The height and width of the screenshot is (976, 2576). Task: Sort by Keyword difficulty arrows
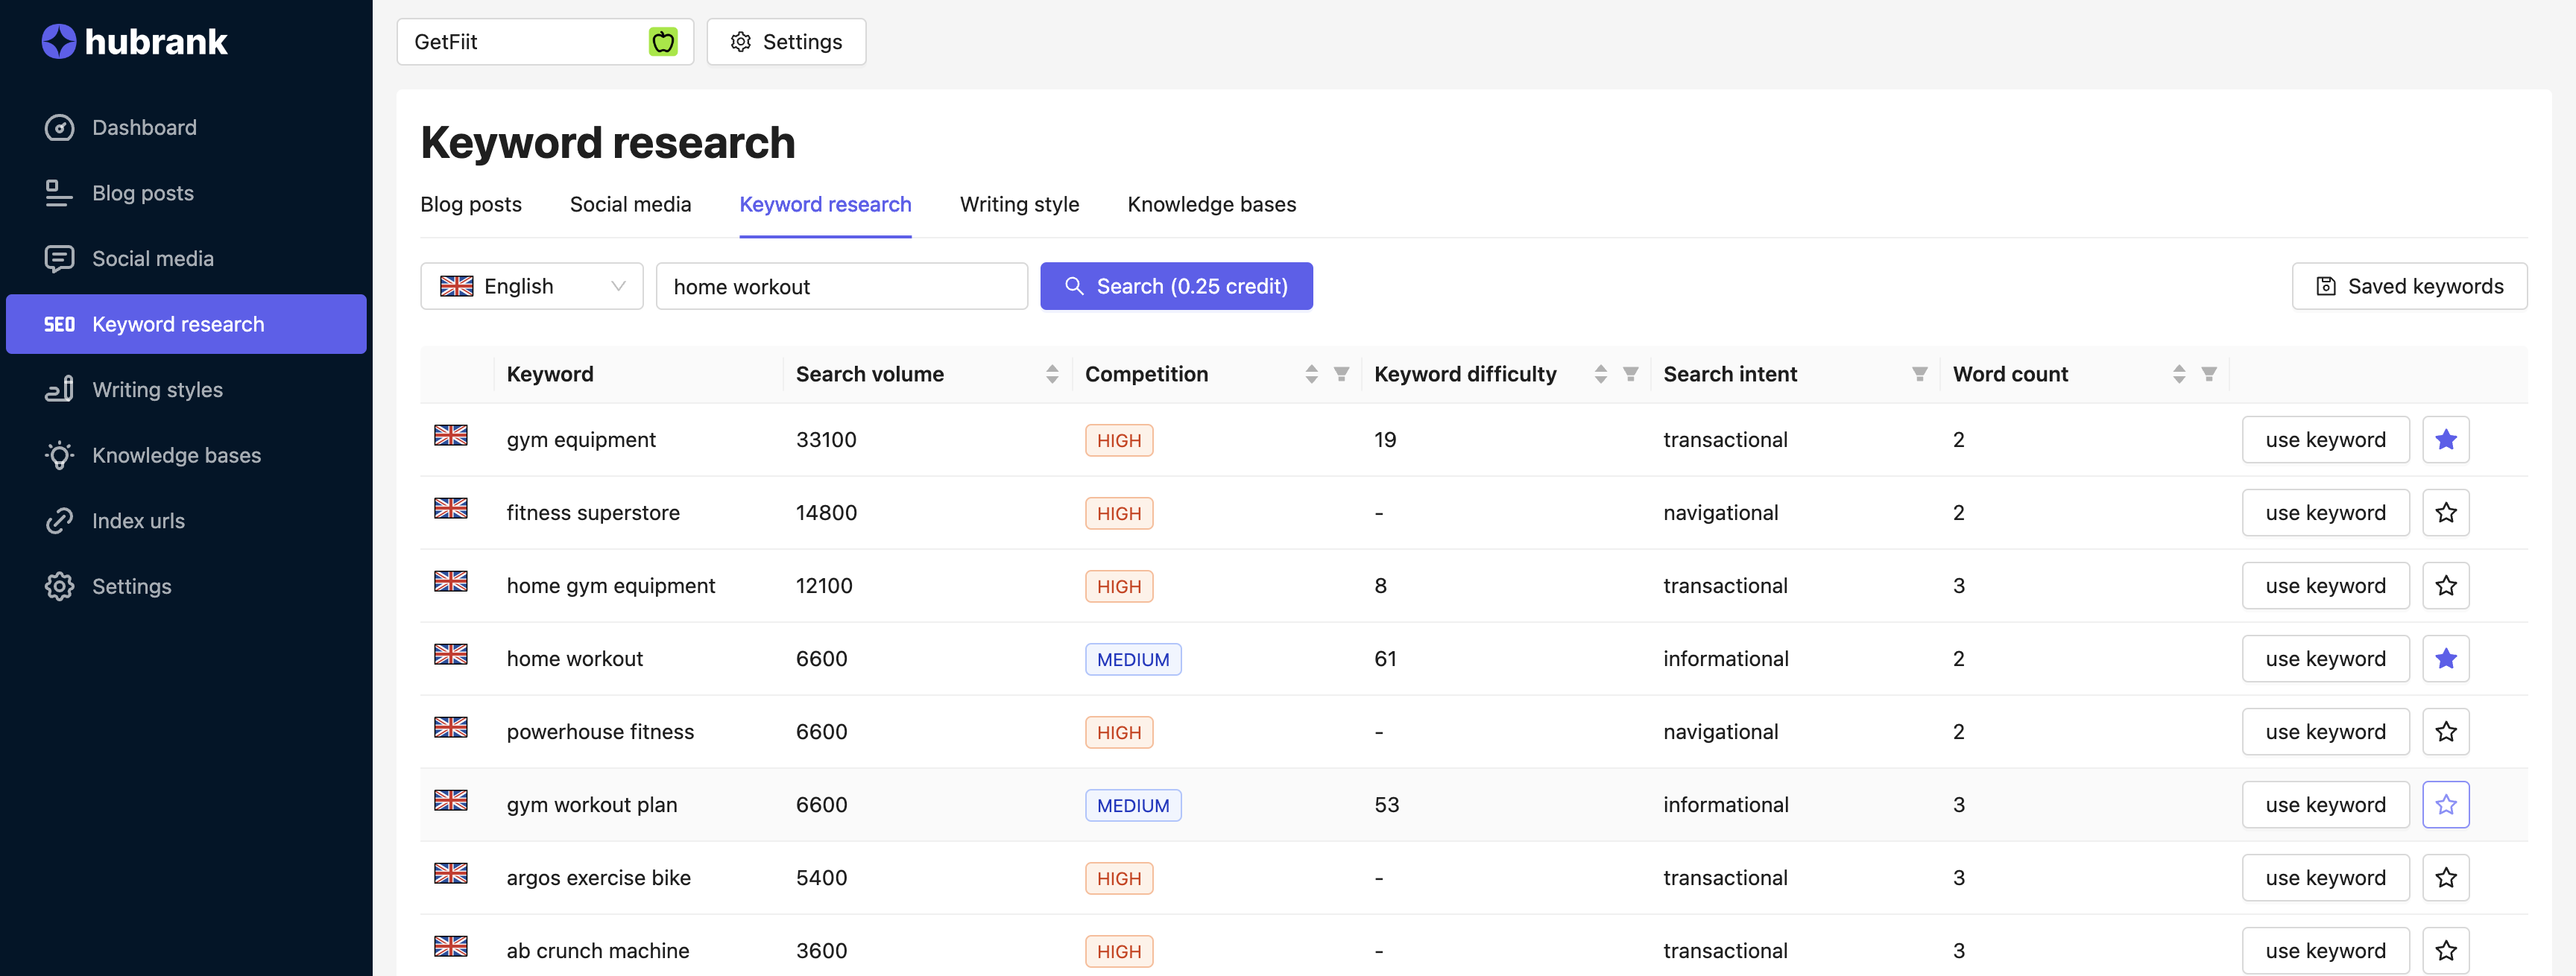[1600, 374]
